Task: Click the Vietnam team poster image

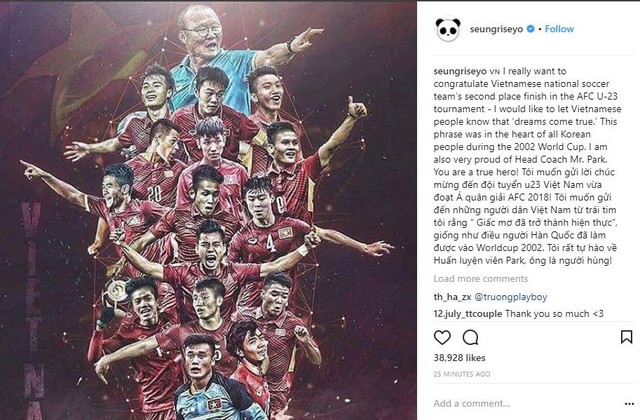Action: point(208,211)
